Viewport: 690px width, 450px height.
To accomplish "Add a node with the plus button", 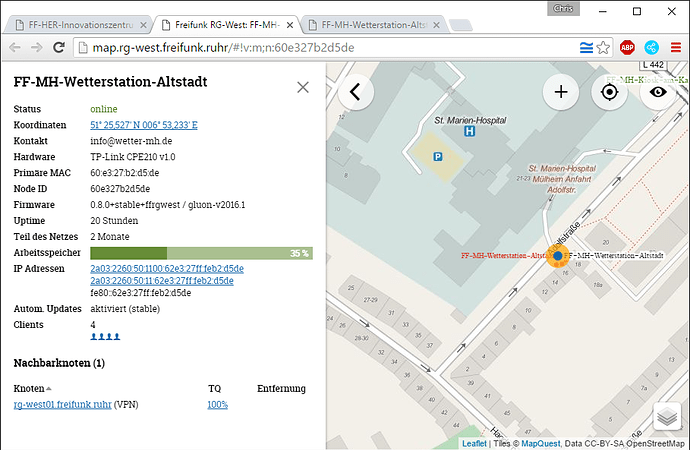I will pos(561,92).
